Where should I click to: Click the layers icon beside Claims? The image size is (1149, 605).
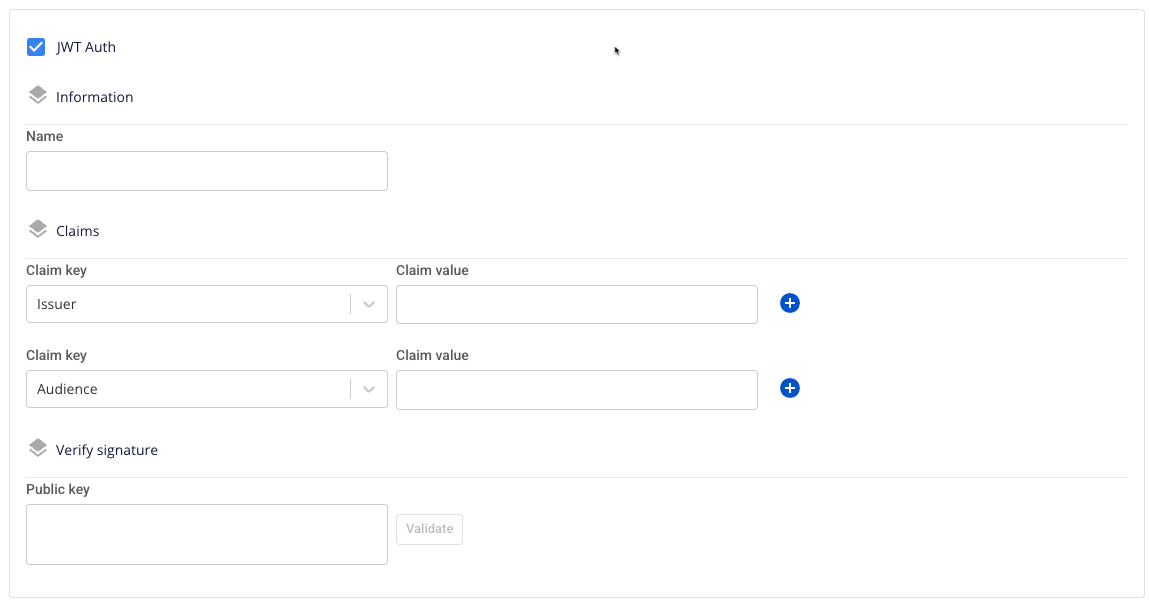(x=38, y=229)
